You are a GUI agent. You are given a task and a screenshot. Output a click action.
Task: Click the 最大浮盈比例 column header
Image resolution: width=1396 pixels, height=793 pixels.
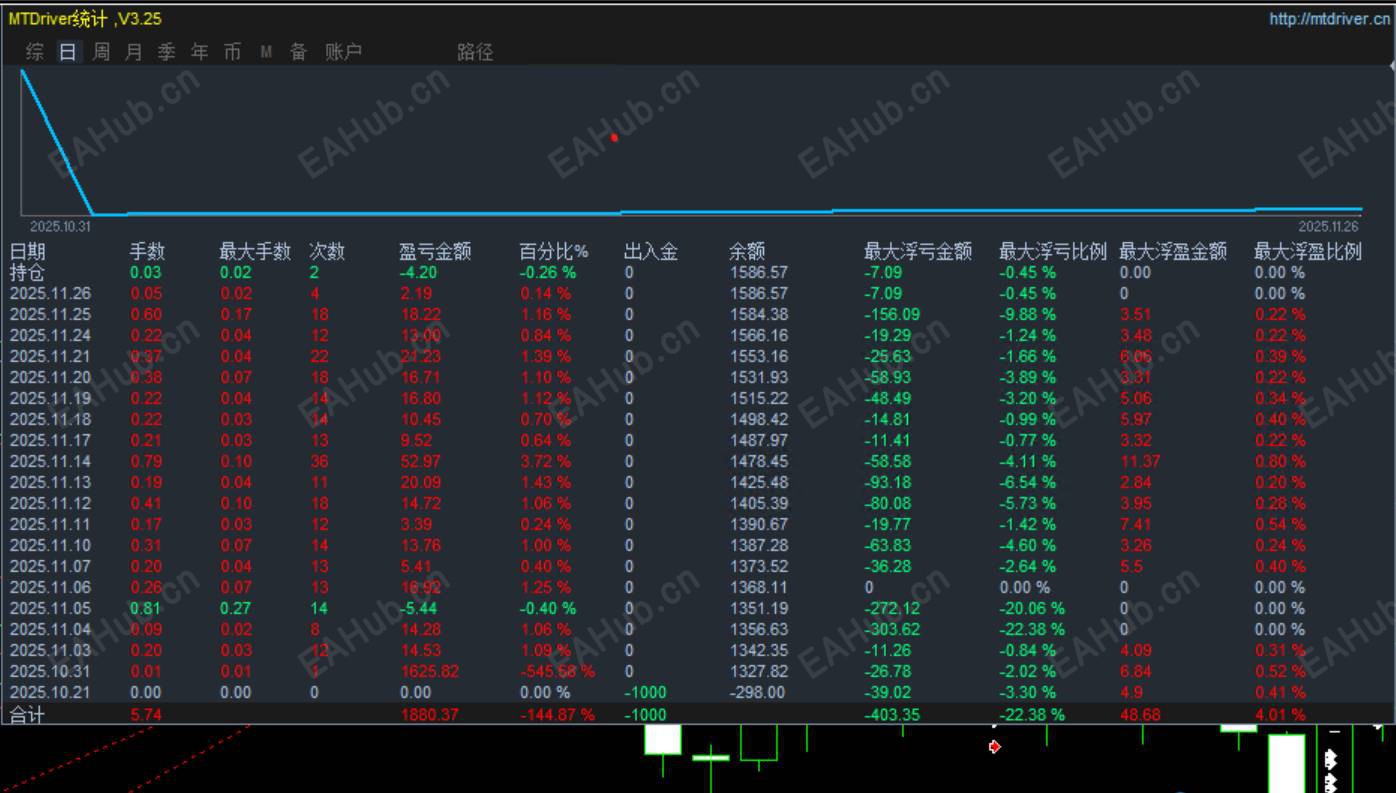1308,252
